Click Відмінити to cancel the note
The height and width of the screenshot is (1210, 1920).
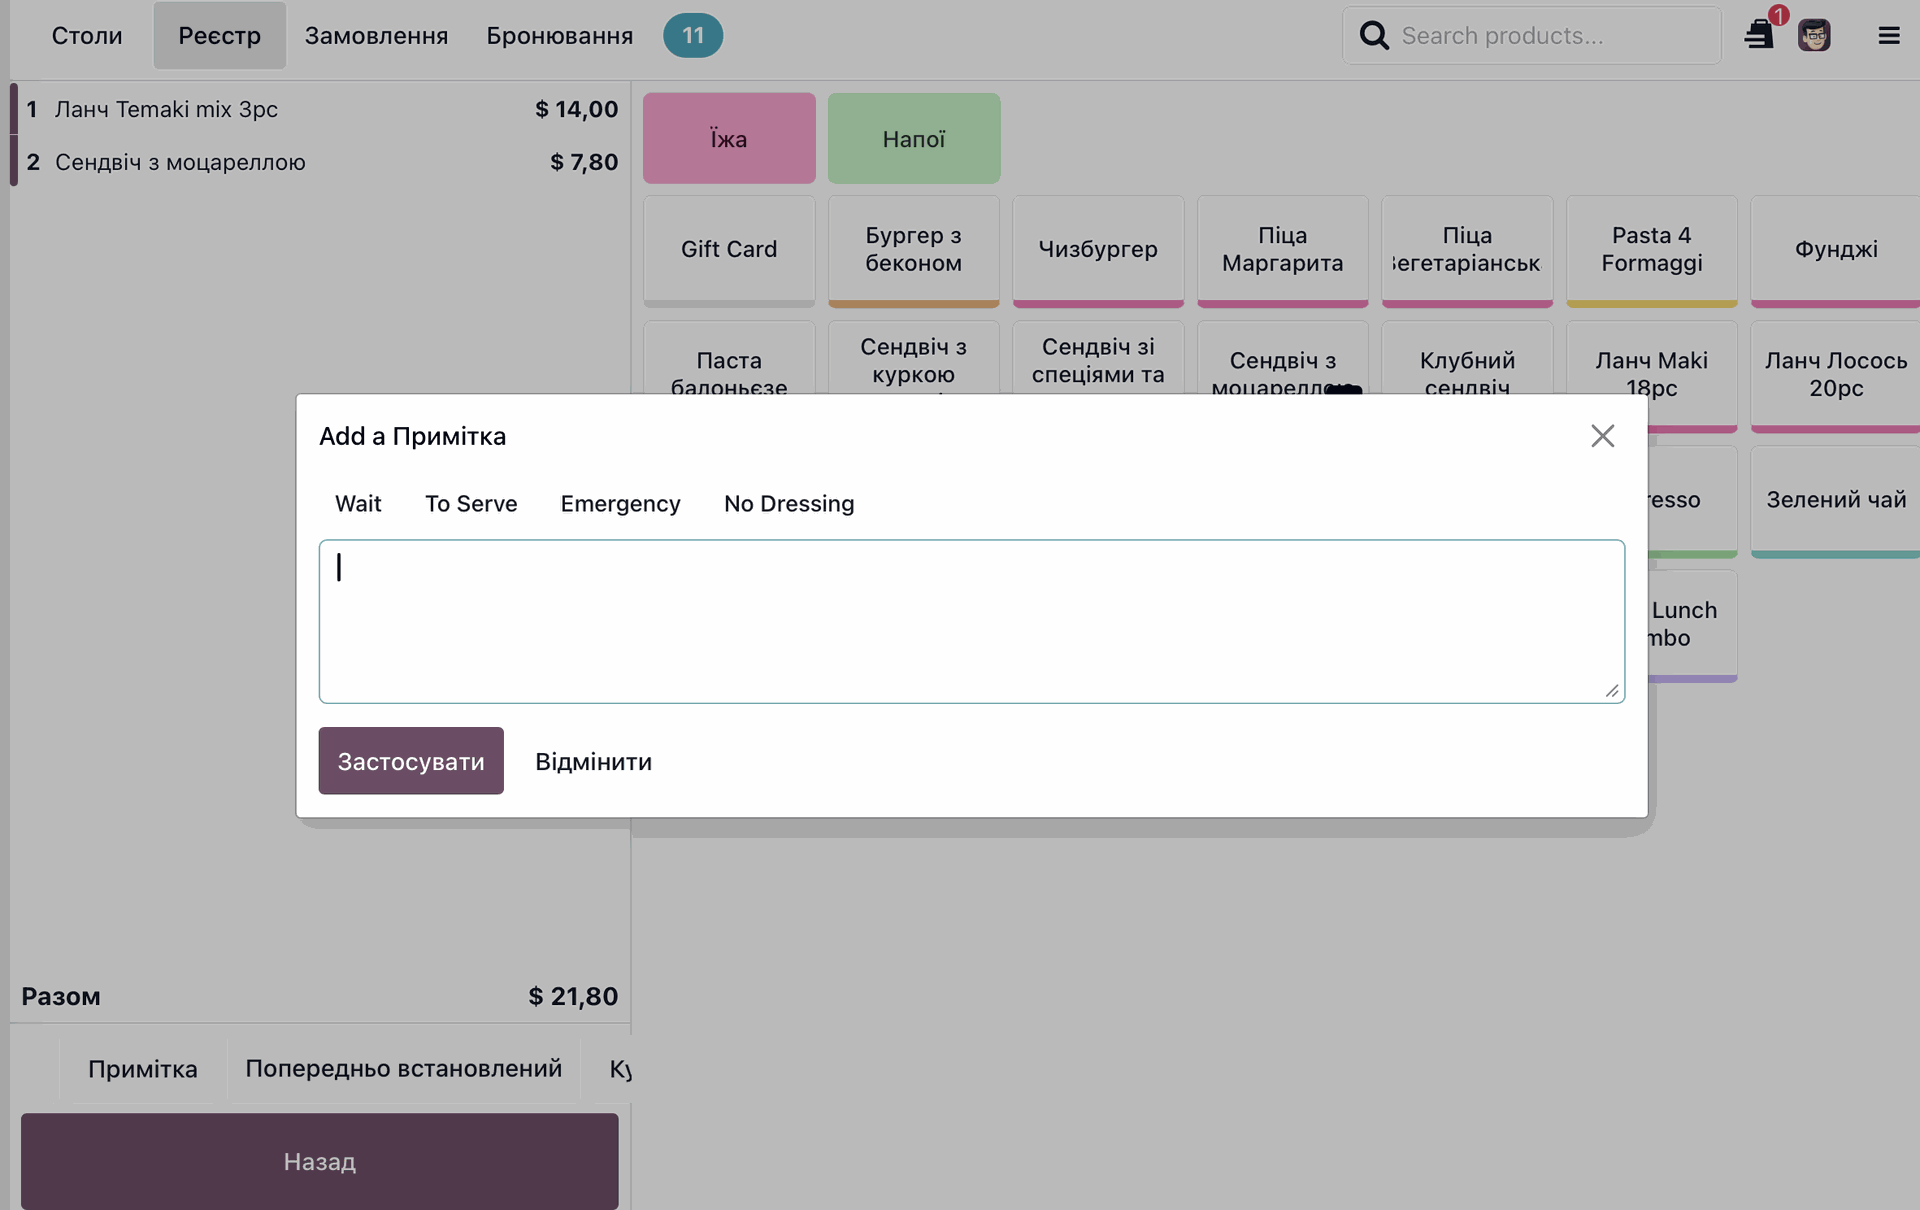click(x=593, y=762)
